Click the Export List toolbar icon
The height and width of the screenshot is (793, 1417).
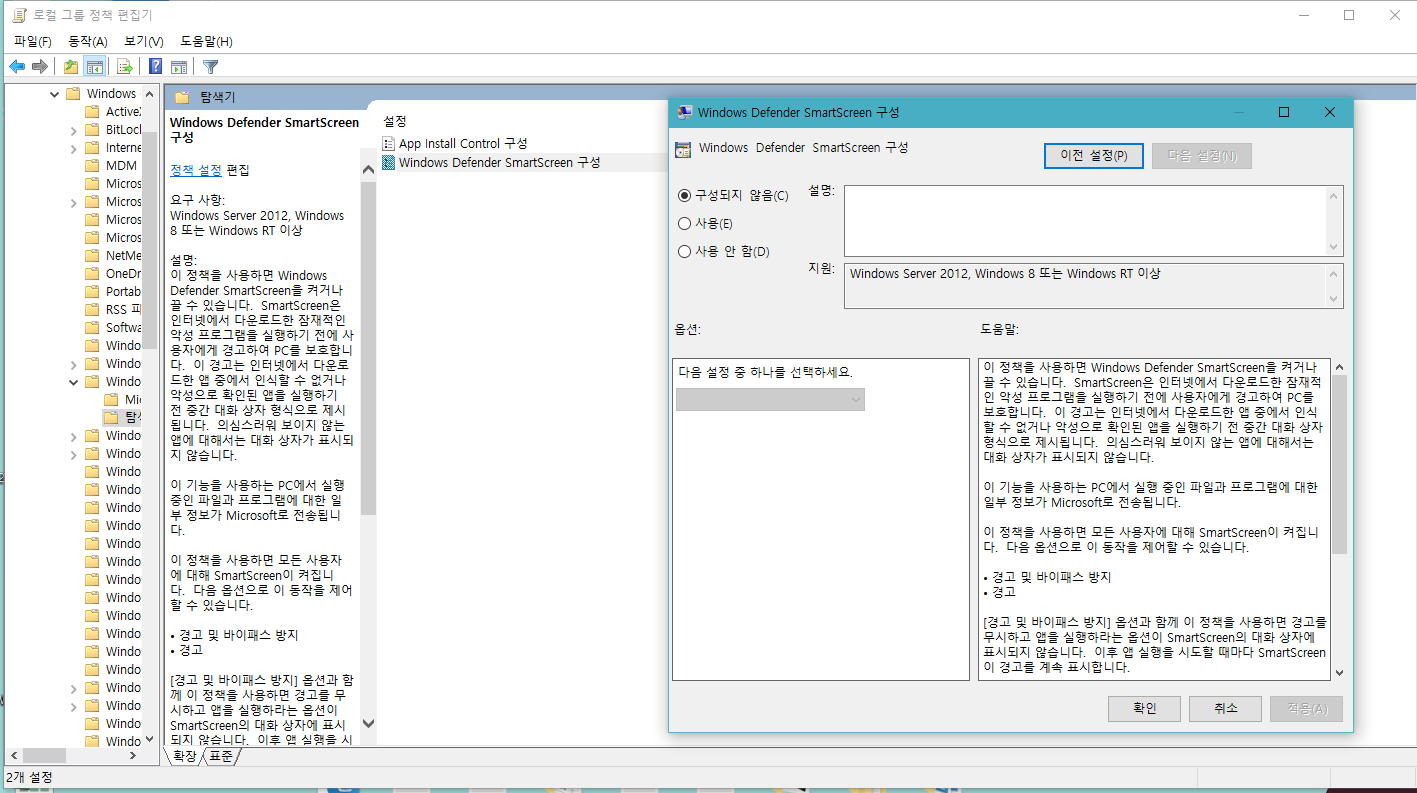[125, 67]
